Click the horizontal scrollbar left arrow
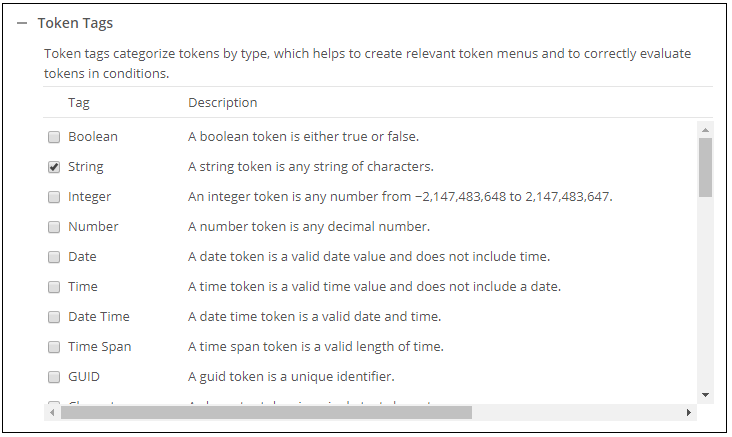 tap(50, 412)
